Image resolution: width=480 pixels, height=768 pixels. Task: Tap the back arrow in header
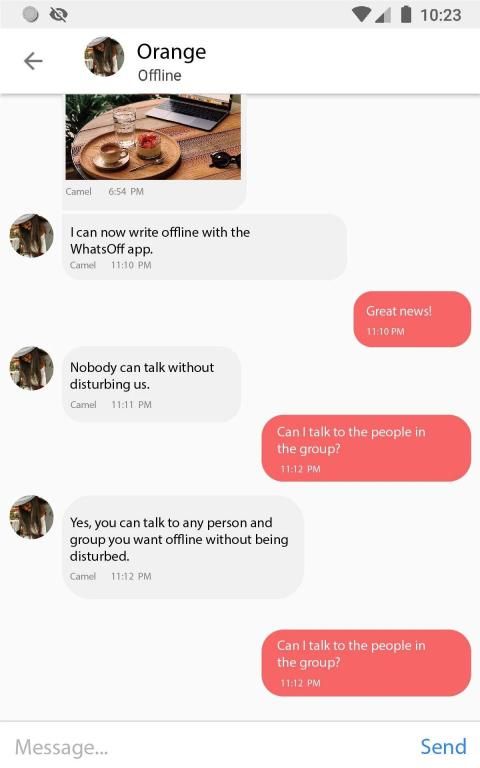click(x=33, y=61)
